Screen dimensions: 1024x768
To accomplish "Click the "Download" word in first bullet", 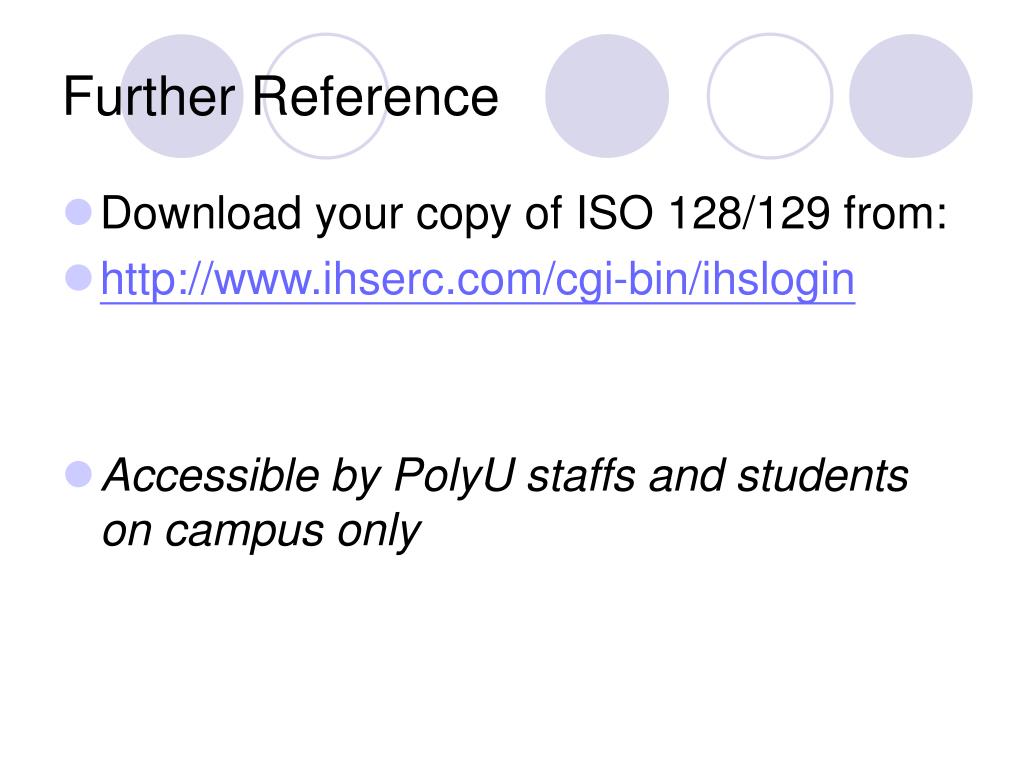I will (200, 214).
